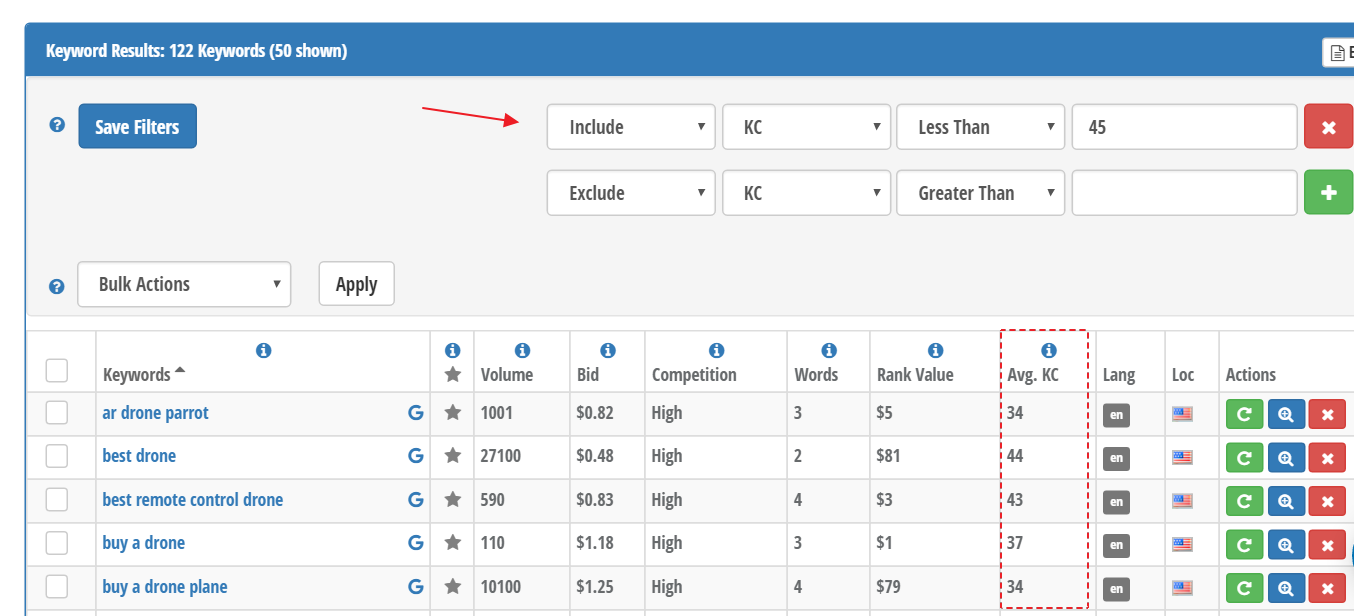Add a new filter with the green plus
The image size is (1354, 616).
coord(1328,192)
